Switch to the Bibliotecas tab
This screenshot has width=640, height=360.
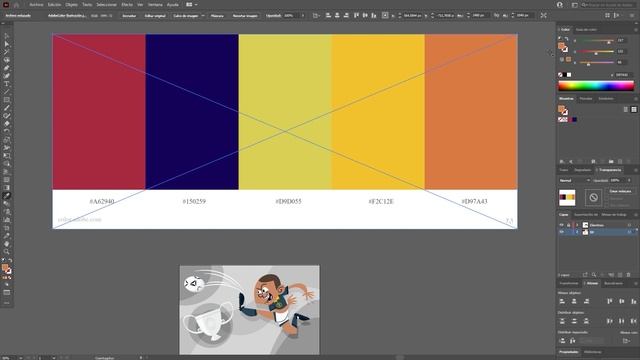coord(592,352)
